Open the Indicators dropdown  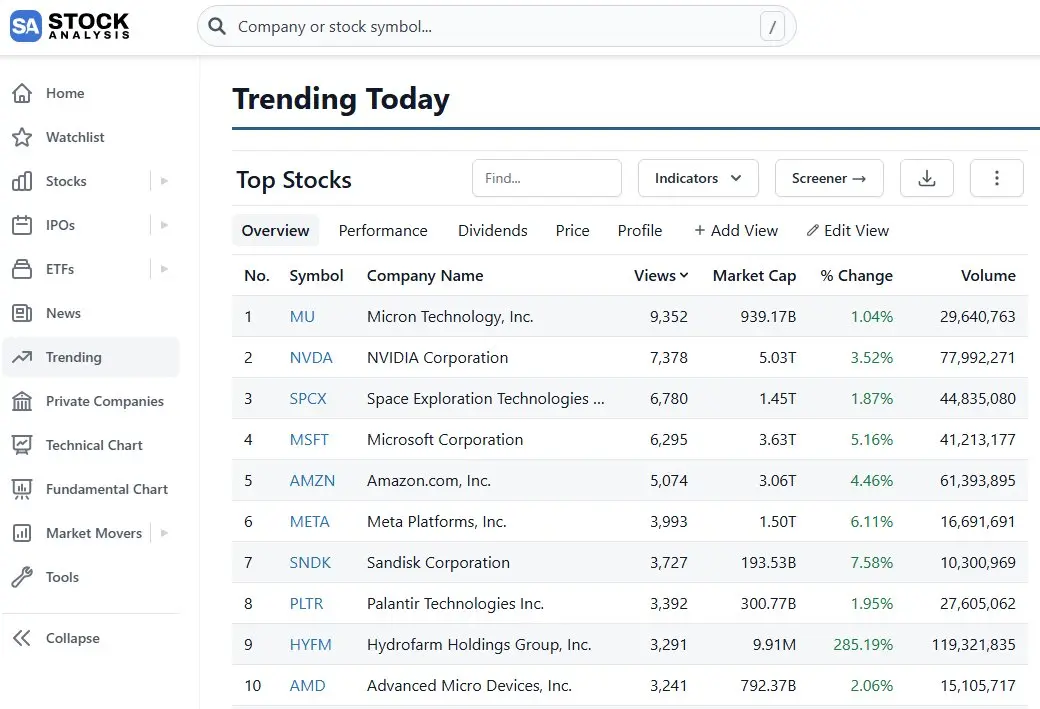tap(698, 178)
